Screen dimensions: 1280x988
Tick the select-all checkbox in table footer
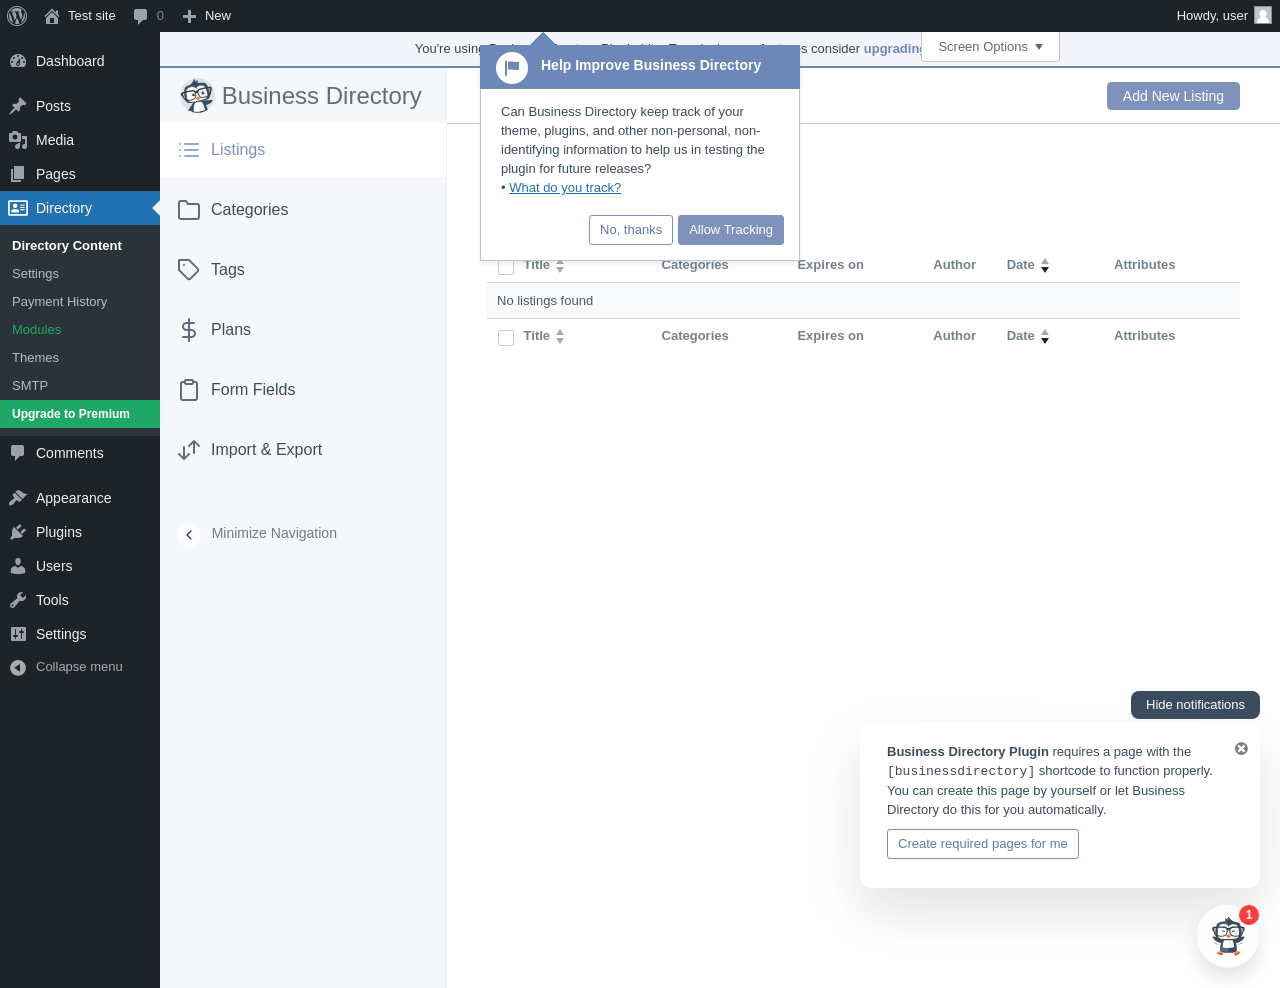click(506, 338)
